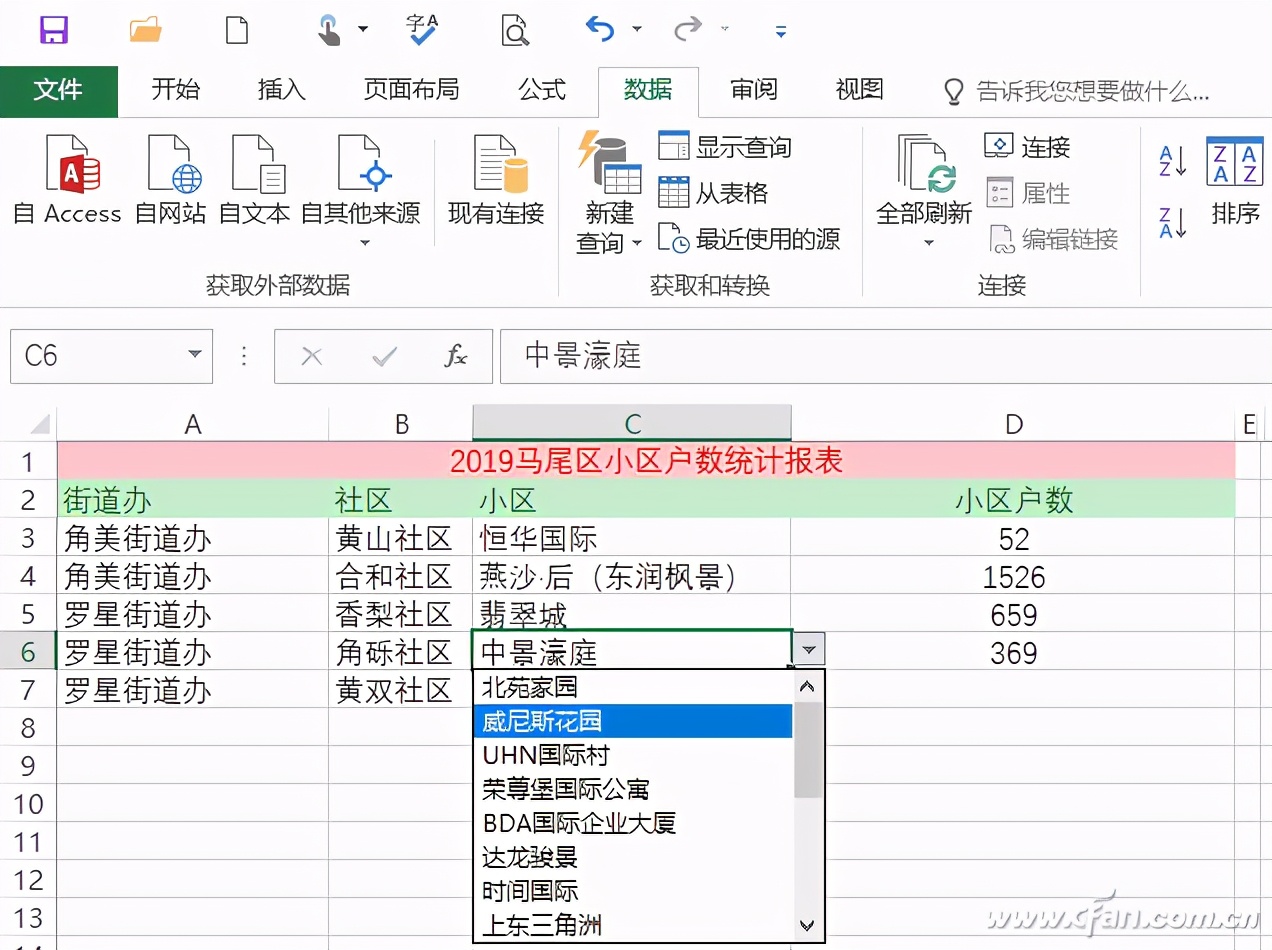Screen dimensions: 1272x950
Task: Choose 时间国际 from the dropdown list
Action: (633, 891)
